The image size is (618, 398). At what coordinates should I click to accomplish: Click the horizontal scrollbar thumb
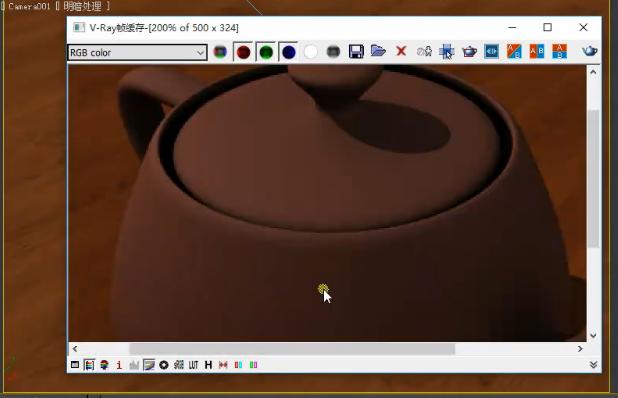click(x=292, y=349)
